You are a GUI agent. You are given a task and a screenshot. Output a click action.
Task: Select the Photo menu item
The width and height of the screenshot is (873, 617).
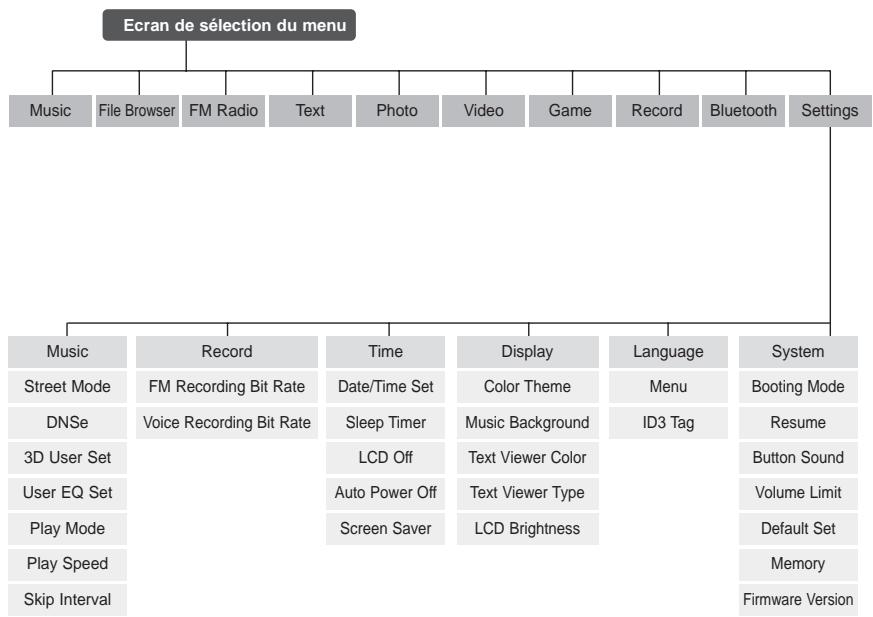click(x=397, y=111)
